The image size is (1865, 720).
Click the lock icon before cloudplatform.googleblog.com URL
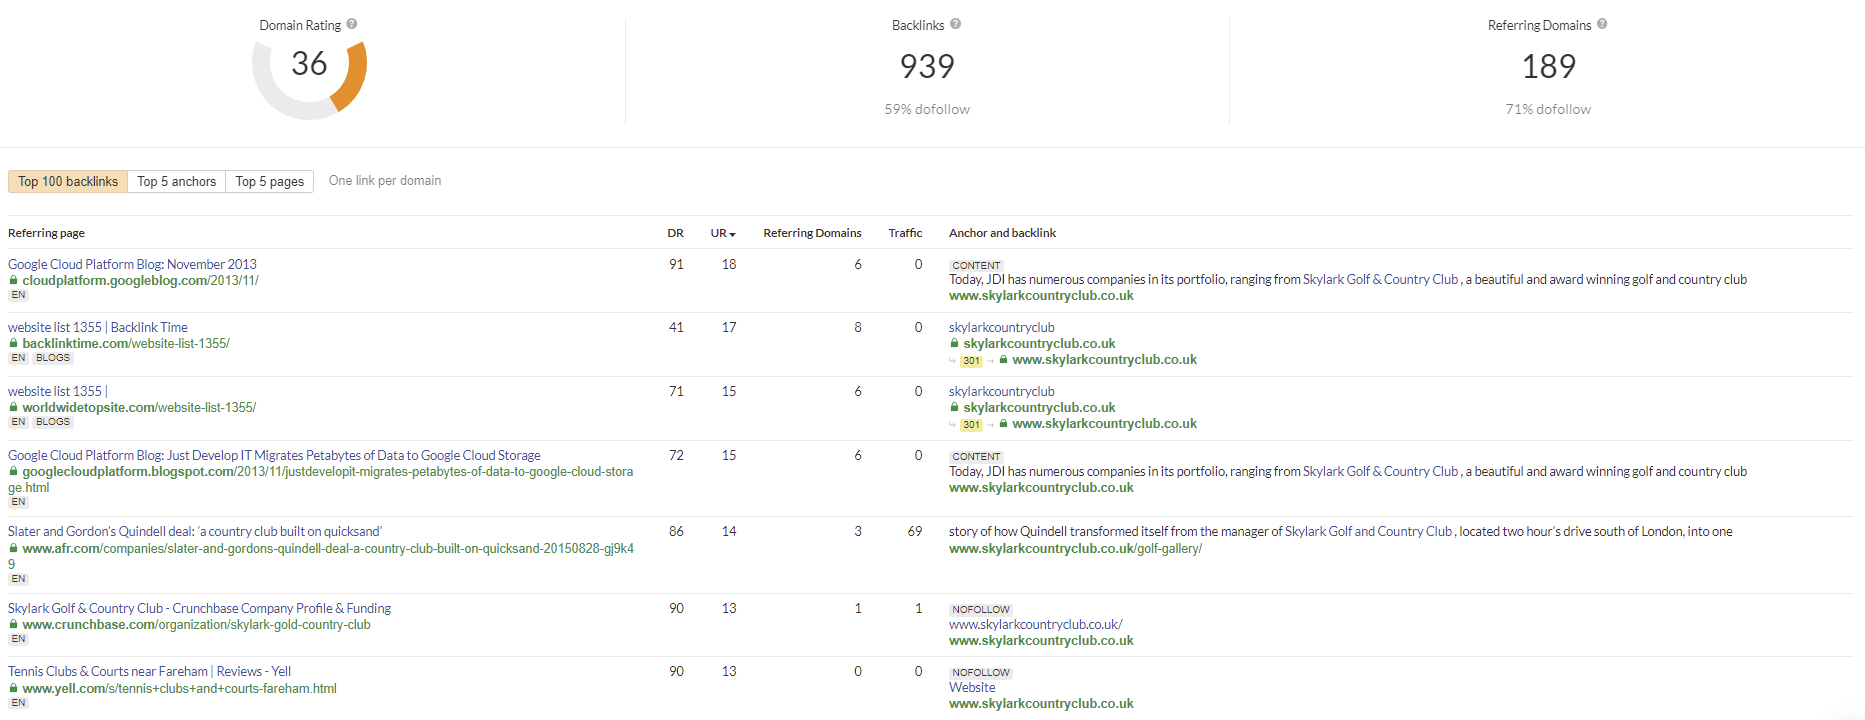pos(13,281)
